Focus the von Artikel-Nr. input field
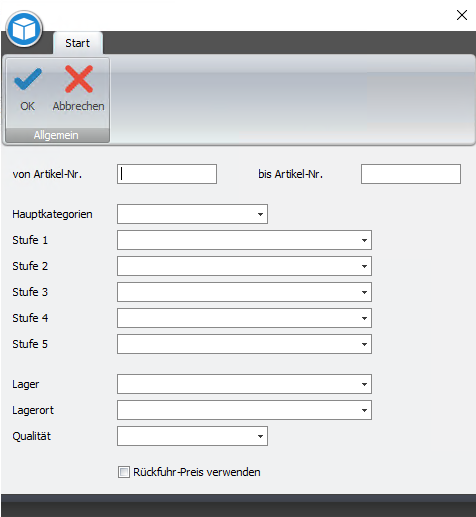 tap(167, 174)
